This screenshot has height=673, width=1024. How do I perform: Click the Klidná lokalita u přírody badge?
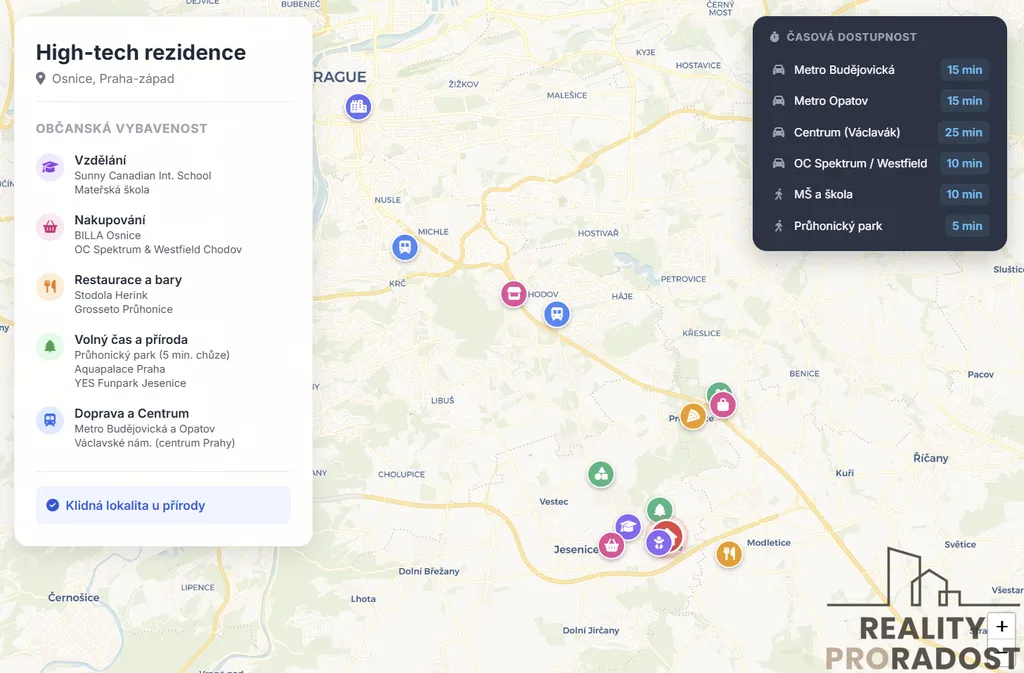[x=163, y=505]
